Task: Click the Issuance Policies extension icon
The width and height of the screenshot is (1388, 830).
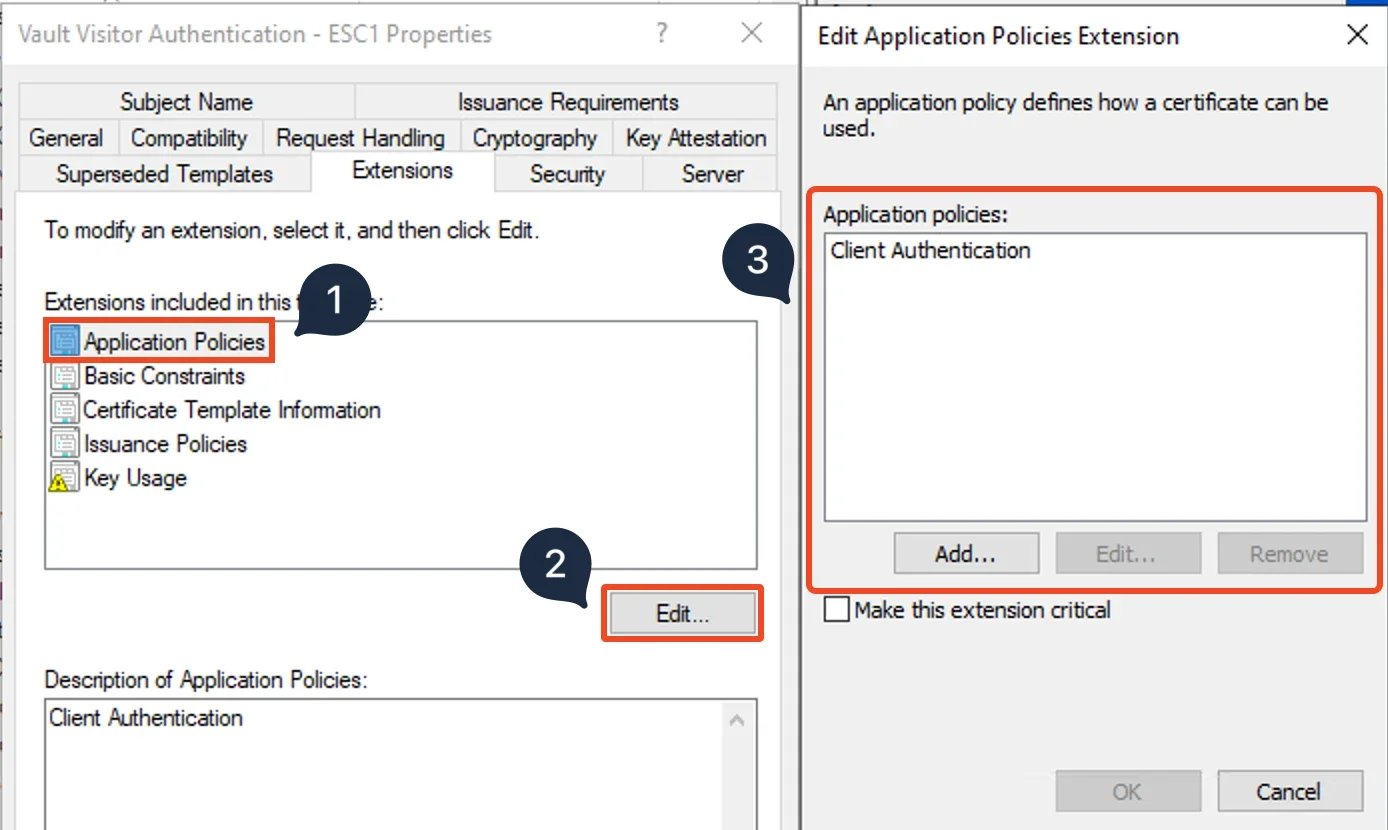Action: tap(65, 444)
